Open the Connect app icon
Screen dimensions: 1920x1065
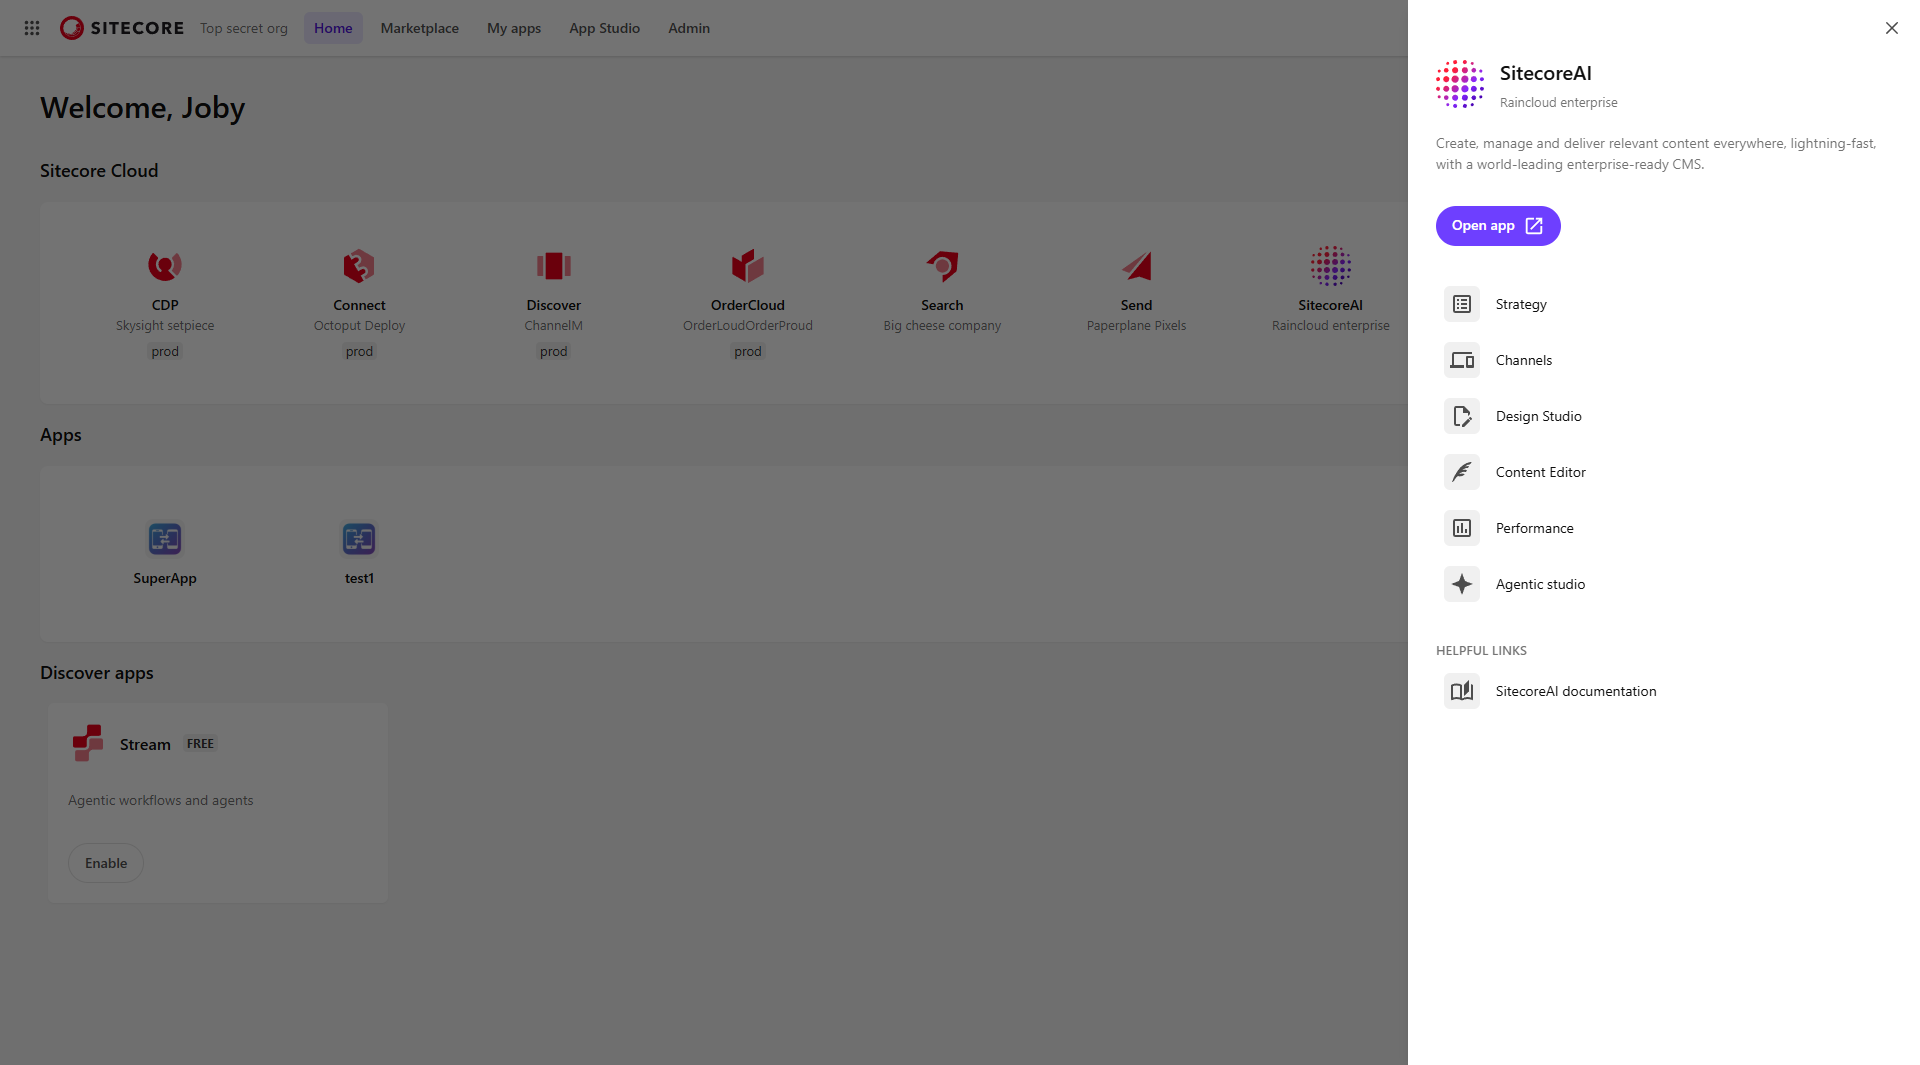tap(359, 266)
